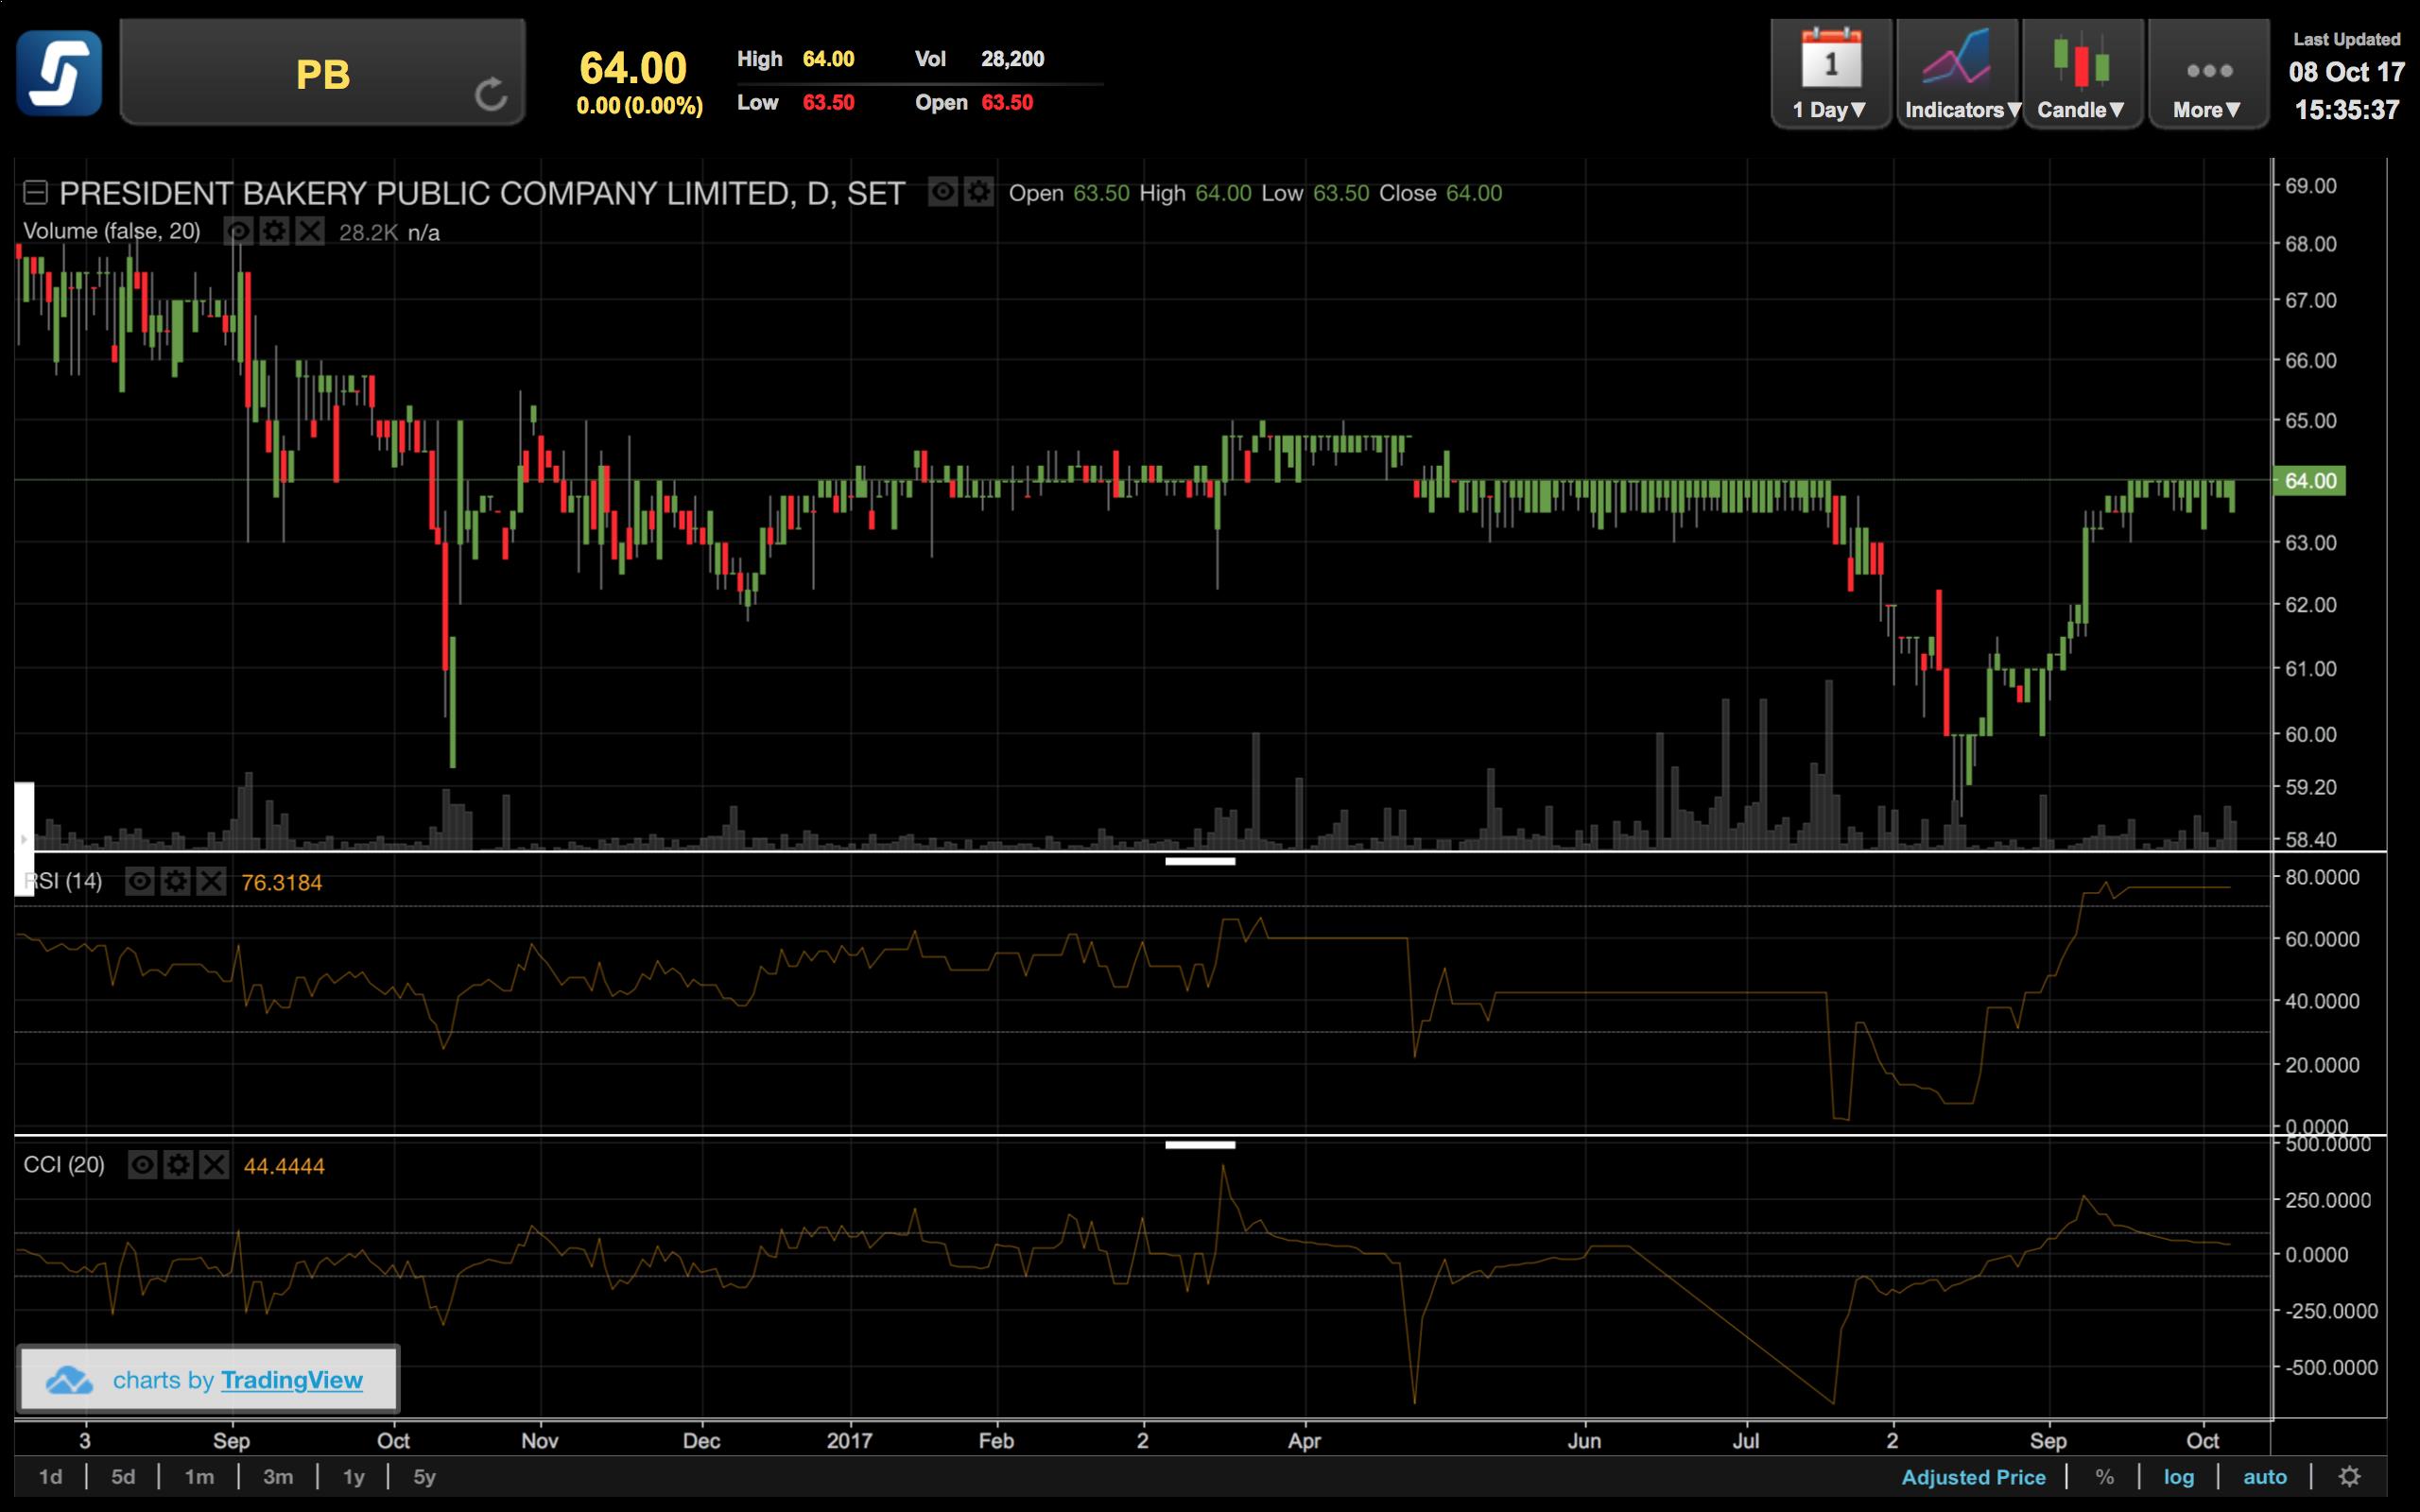Click the Volume (false, 20) indicator title
Screen dimensions: 2420x1512
112,231
